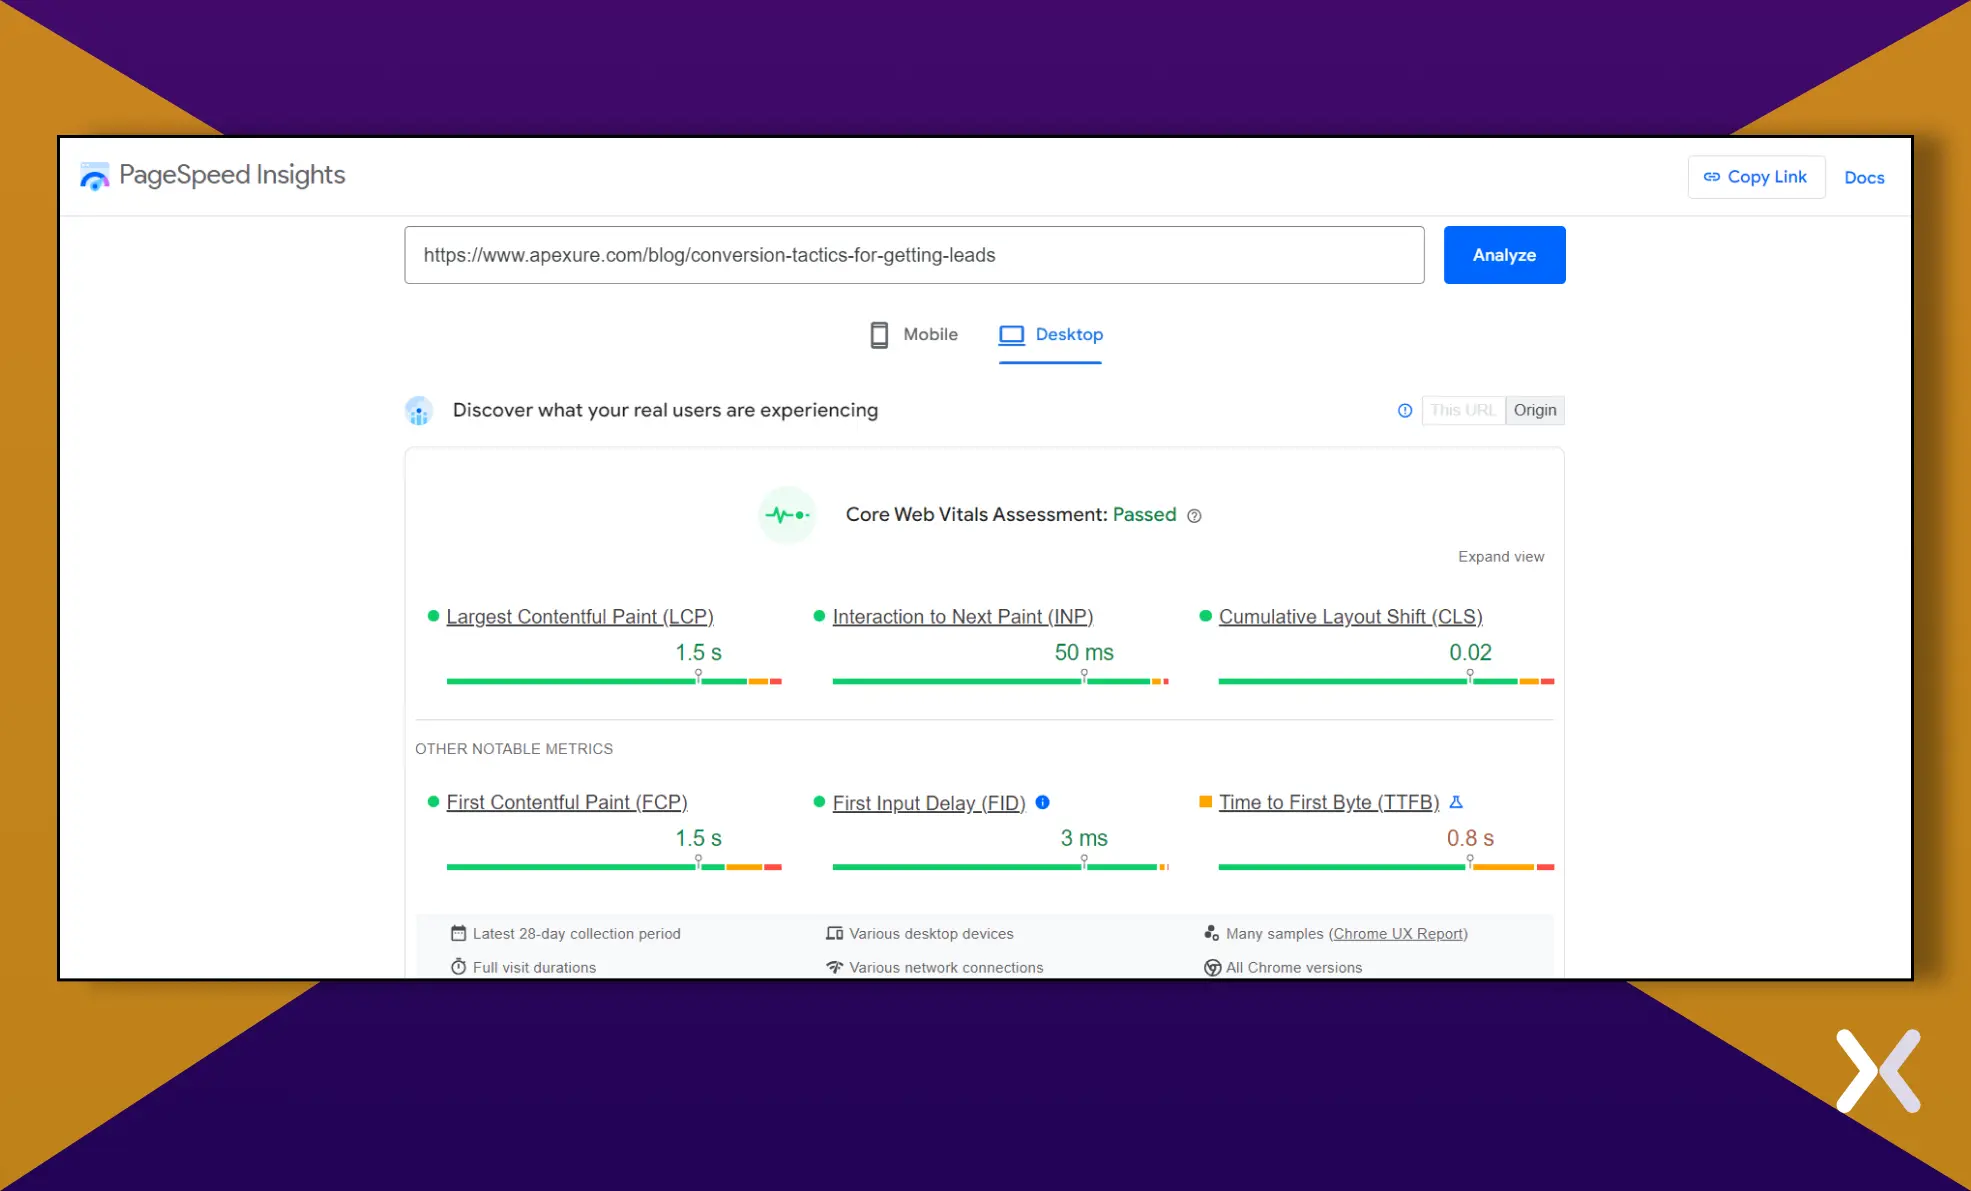The height and width of the screenshot is (1191, 1971).
Task: Click the CLS green status dot
Action: point(1205,616)
